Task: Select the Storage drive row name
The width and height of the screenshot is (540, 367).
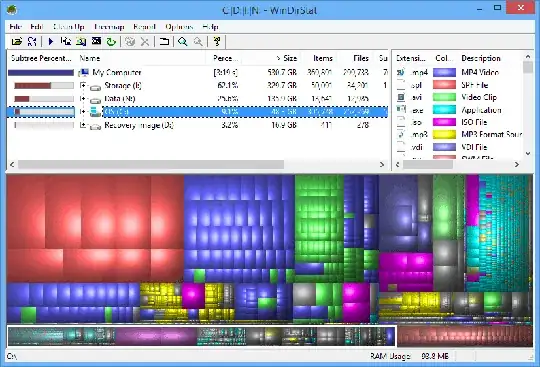Action: point(123,85)
